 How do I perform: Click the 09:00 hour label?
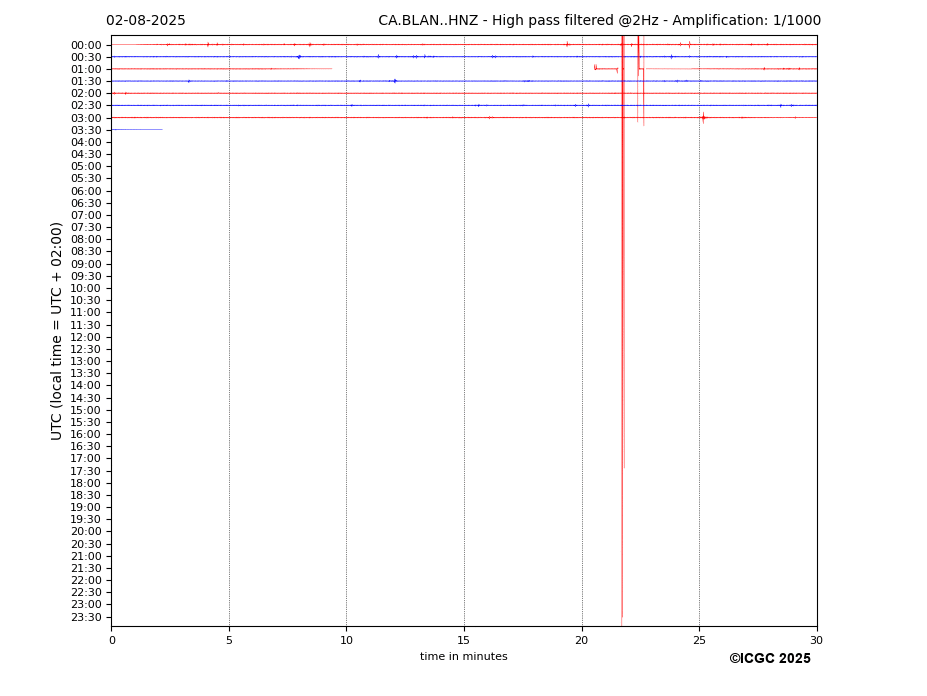tap(86, 264)
